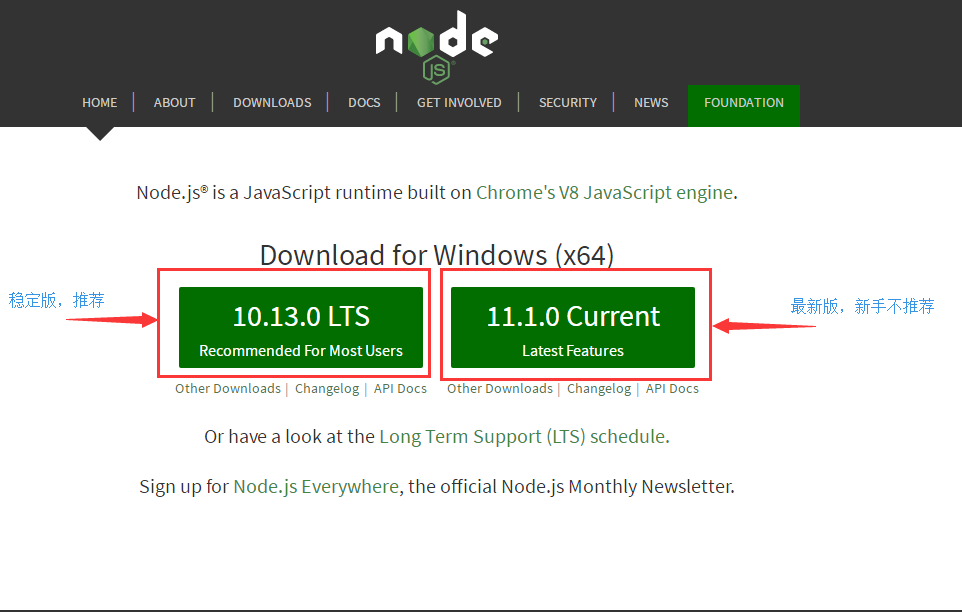Open API Docs under the LTS button
962x612 pixels.
pyautogui.click(x=400, y=389)
